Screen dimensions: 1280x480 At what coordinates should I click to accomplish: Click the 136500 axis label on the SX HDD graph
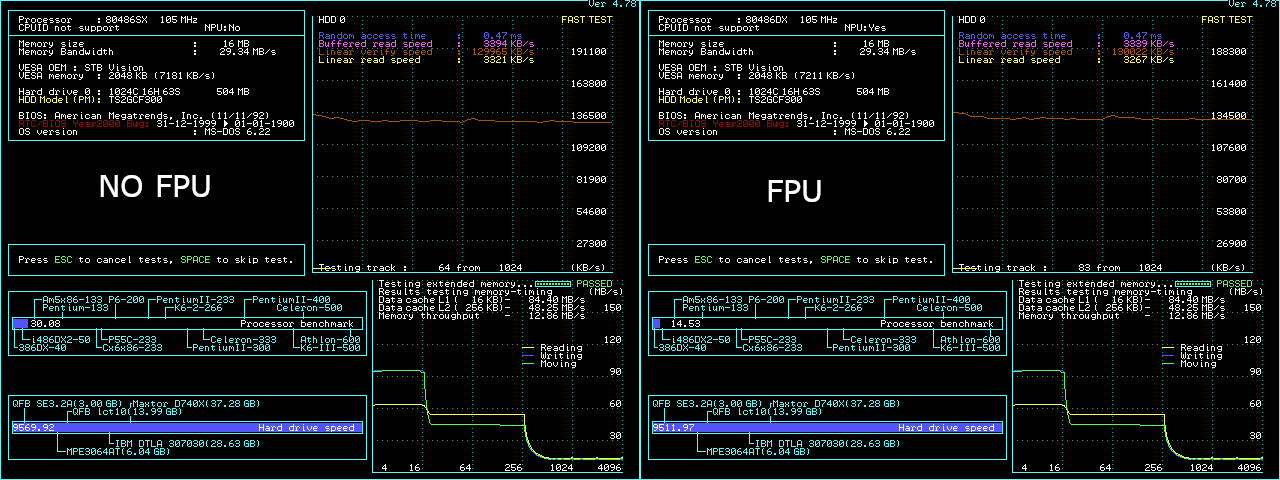click(588, 115)
